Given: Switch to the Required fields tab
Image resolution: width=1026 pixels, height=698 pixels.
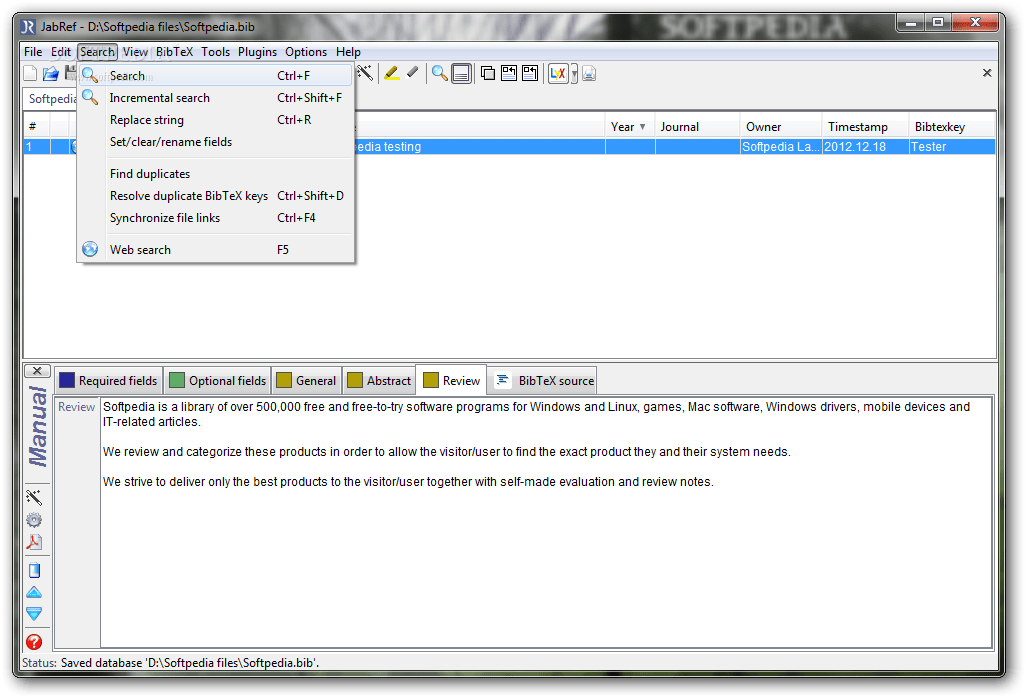Looking at the screenshot, I should coord(109,381).
